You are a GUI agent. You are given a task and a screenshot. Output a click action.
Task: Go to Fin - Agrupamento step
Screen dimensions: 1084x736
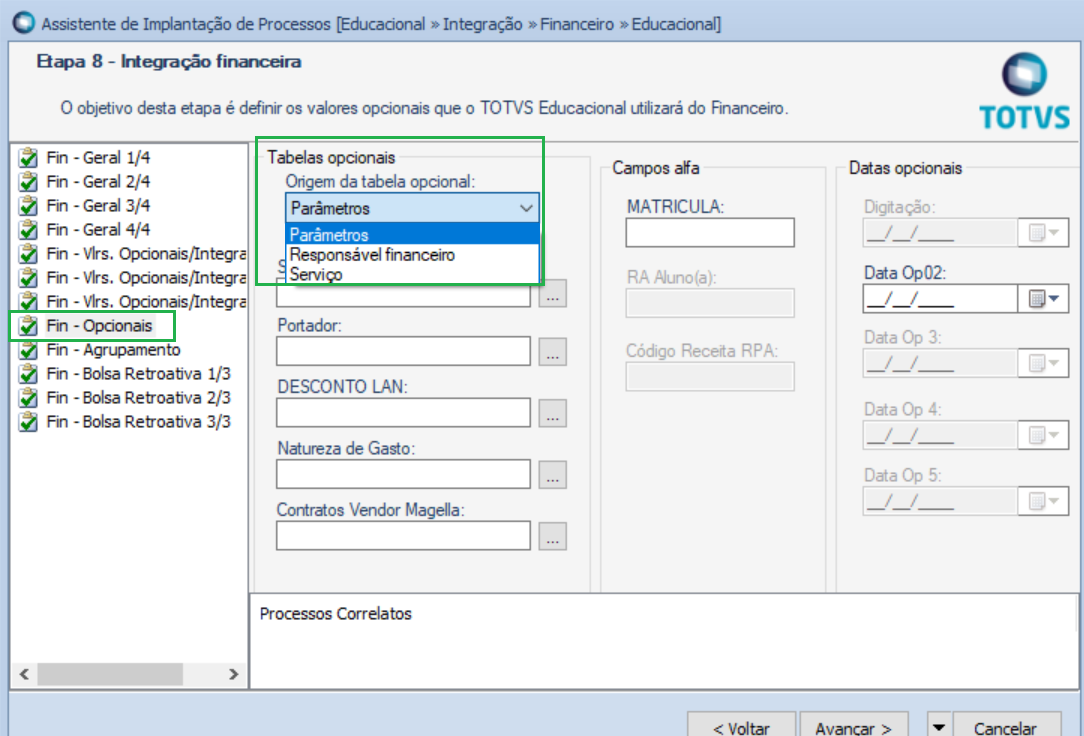pyautogui.click(x=113, y=350)
